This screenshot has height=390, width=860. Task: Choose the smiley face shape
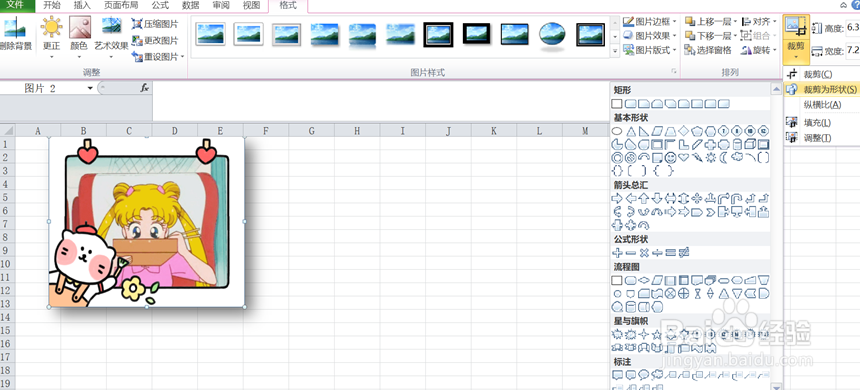[x=671, y=158]
